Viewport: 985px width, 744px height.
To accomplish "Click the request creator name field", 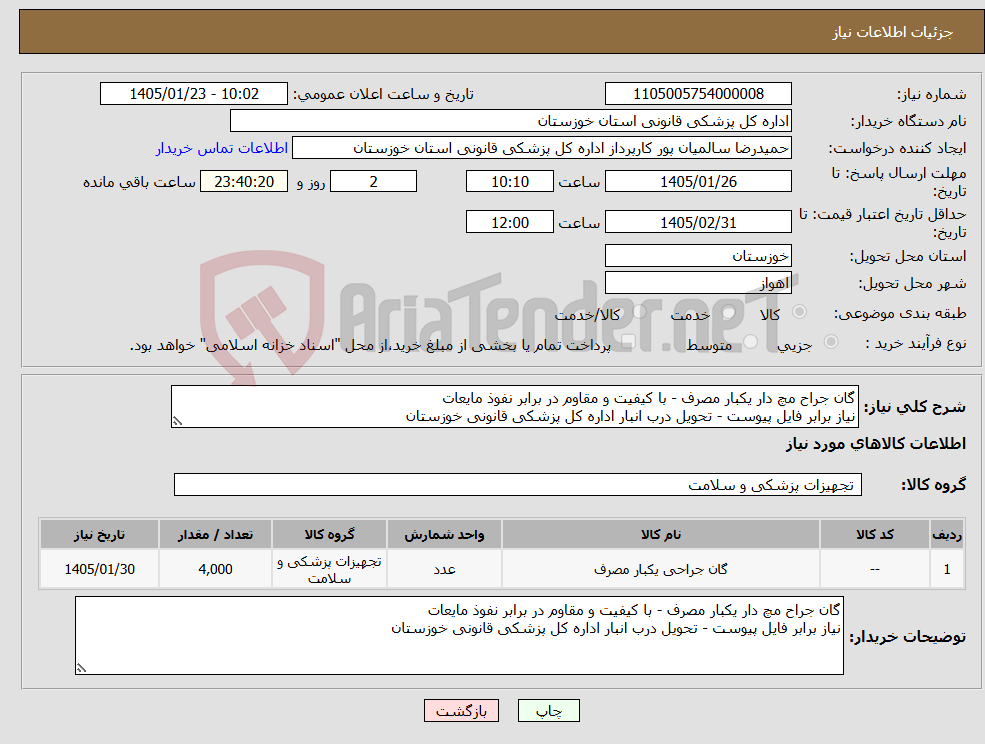I will pos(541,148).
